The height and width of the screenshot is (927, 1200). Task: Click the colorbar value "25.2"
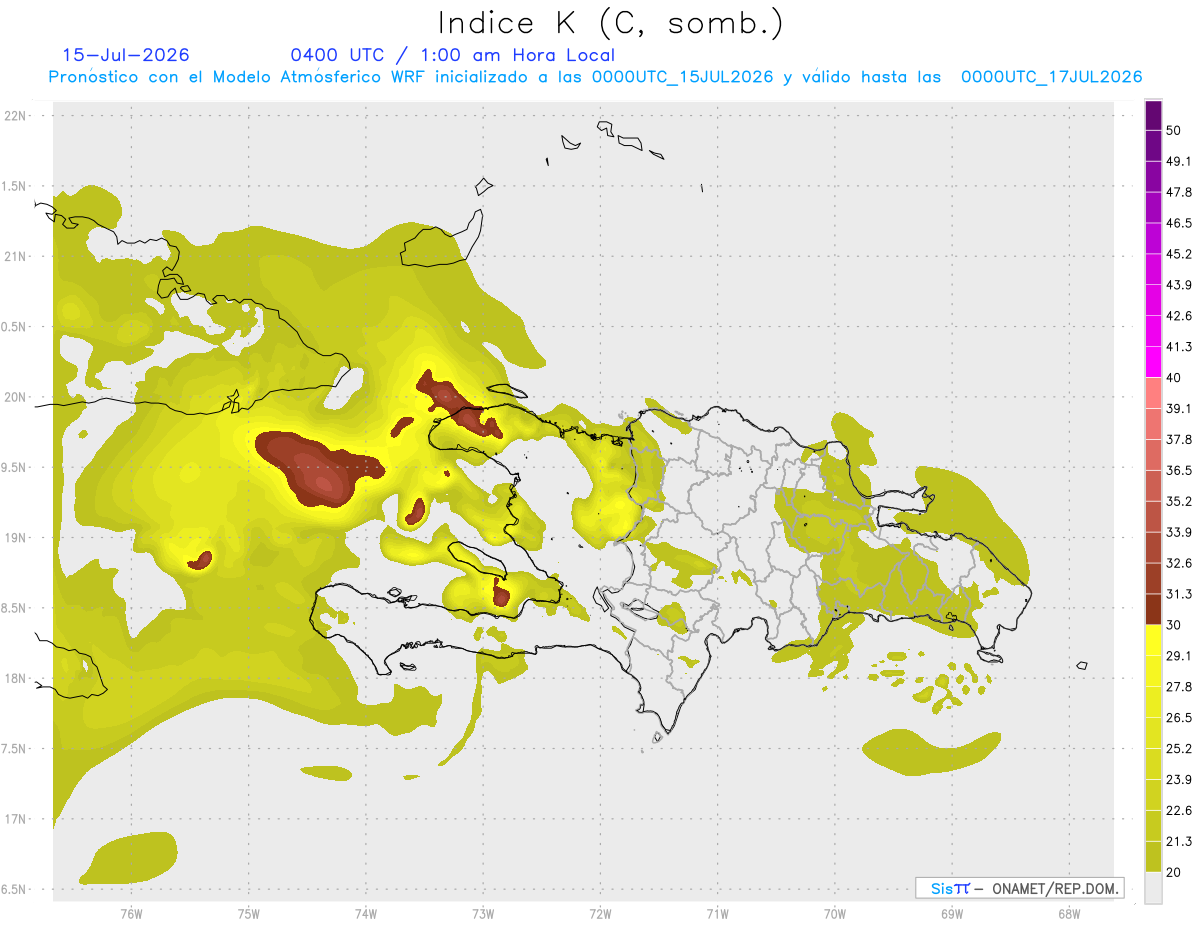click(x=1179, y=748)
